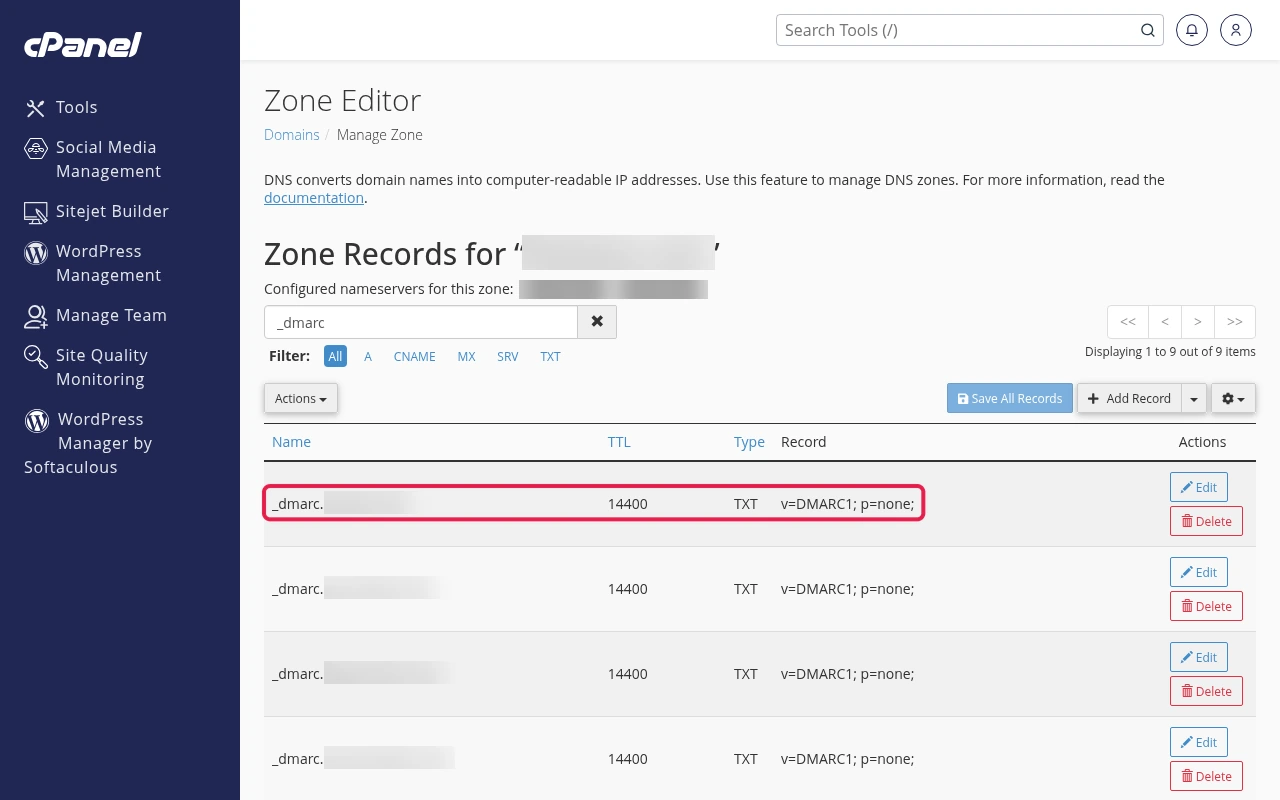
Task: Sort records by Type column
Action: 749,442
